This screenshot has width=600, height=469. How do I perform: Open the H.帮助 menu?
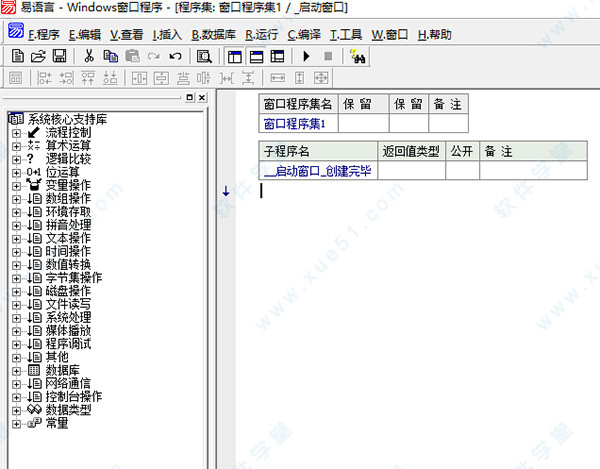pos(434,35)
